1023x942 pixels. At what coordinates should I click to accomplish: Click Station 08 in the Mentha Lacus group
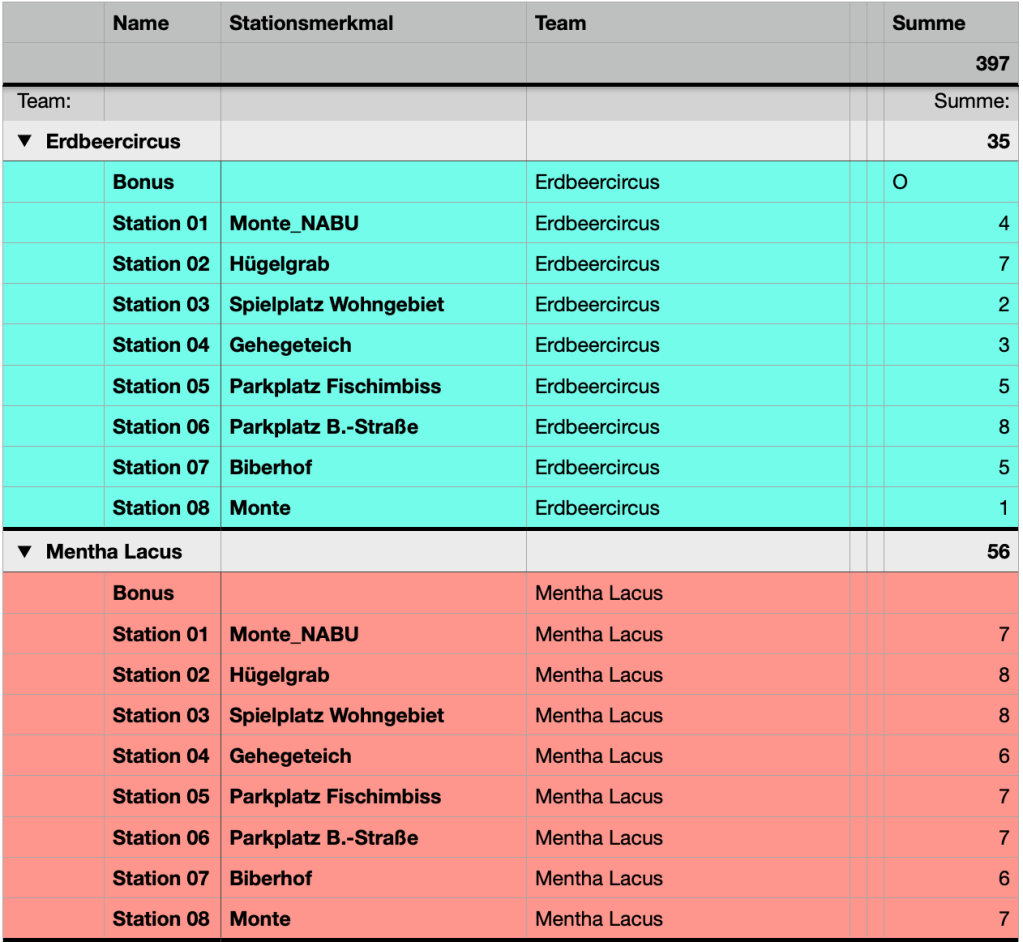tap(161, 919)
